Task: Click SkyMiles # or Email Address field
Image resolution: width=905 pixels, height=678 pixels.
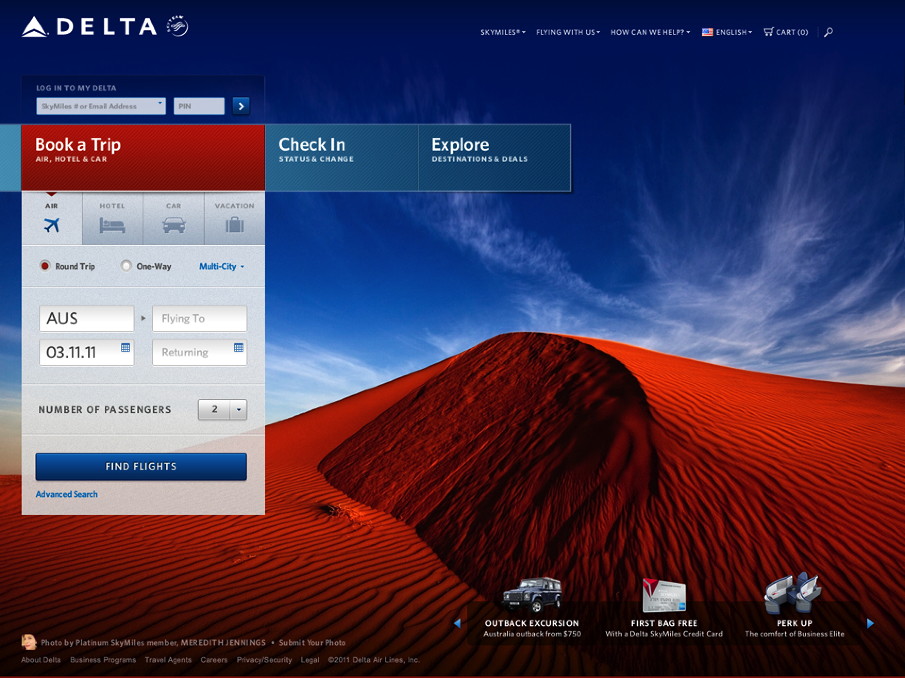Action: click(x=101, y=106)
